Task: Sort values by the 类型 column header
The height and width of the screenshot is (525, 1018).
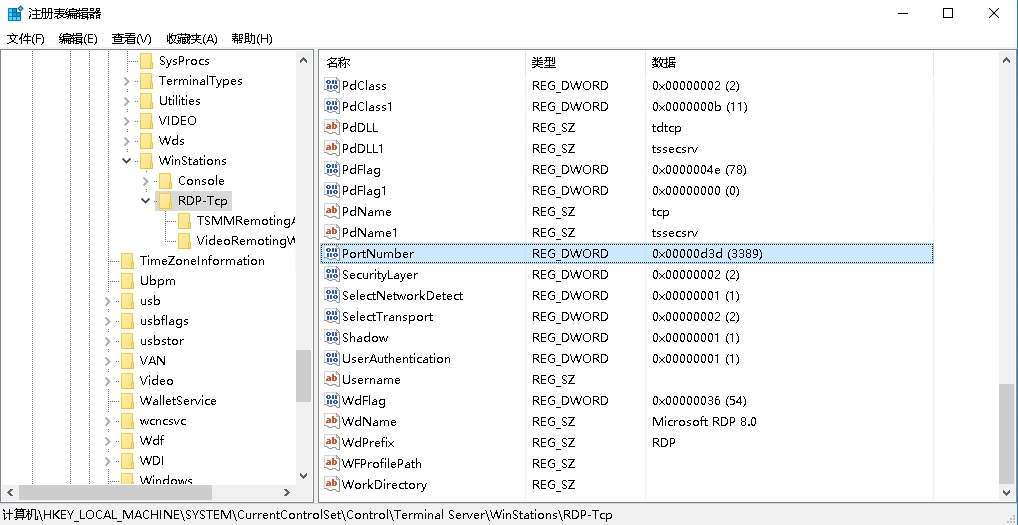Action: pos(585,63)
